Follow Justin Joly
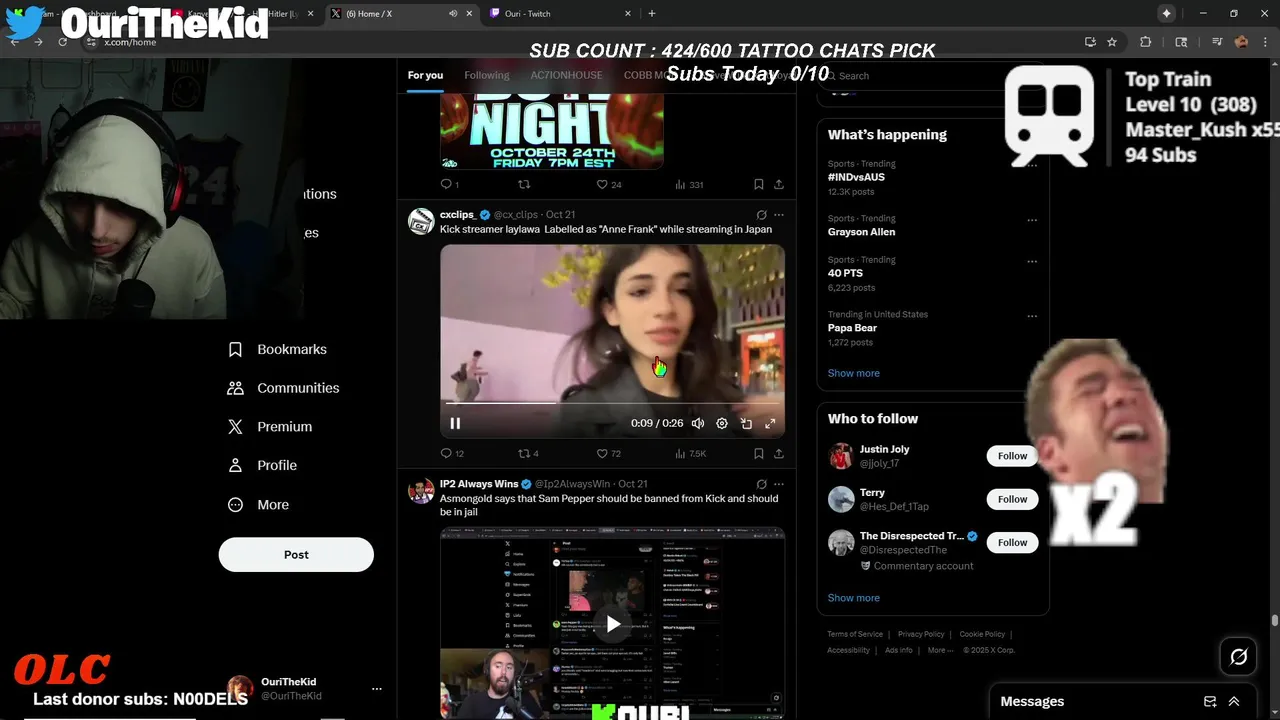 pos(1012,456)
